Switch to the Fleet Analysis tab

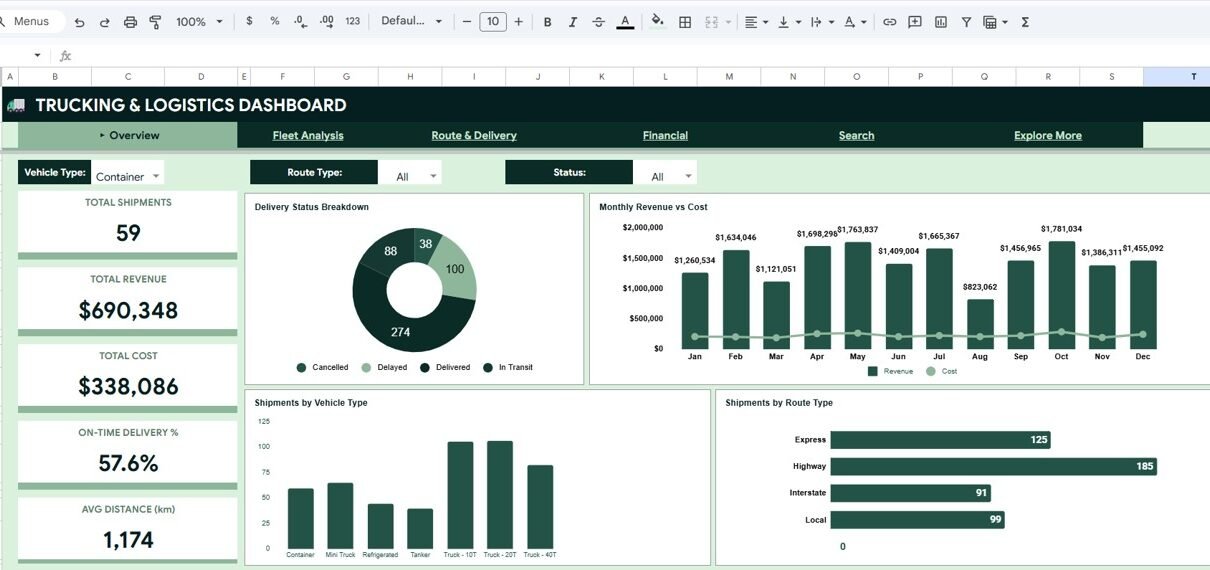(308, 136)
